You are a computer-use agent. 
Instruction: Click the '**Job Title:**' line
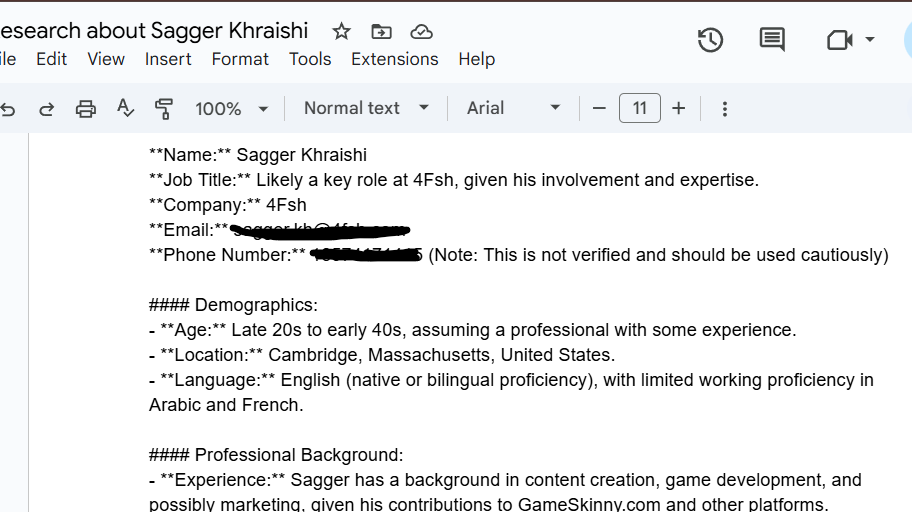pyautogui.click(x=454, y=180)
